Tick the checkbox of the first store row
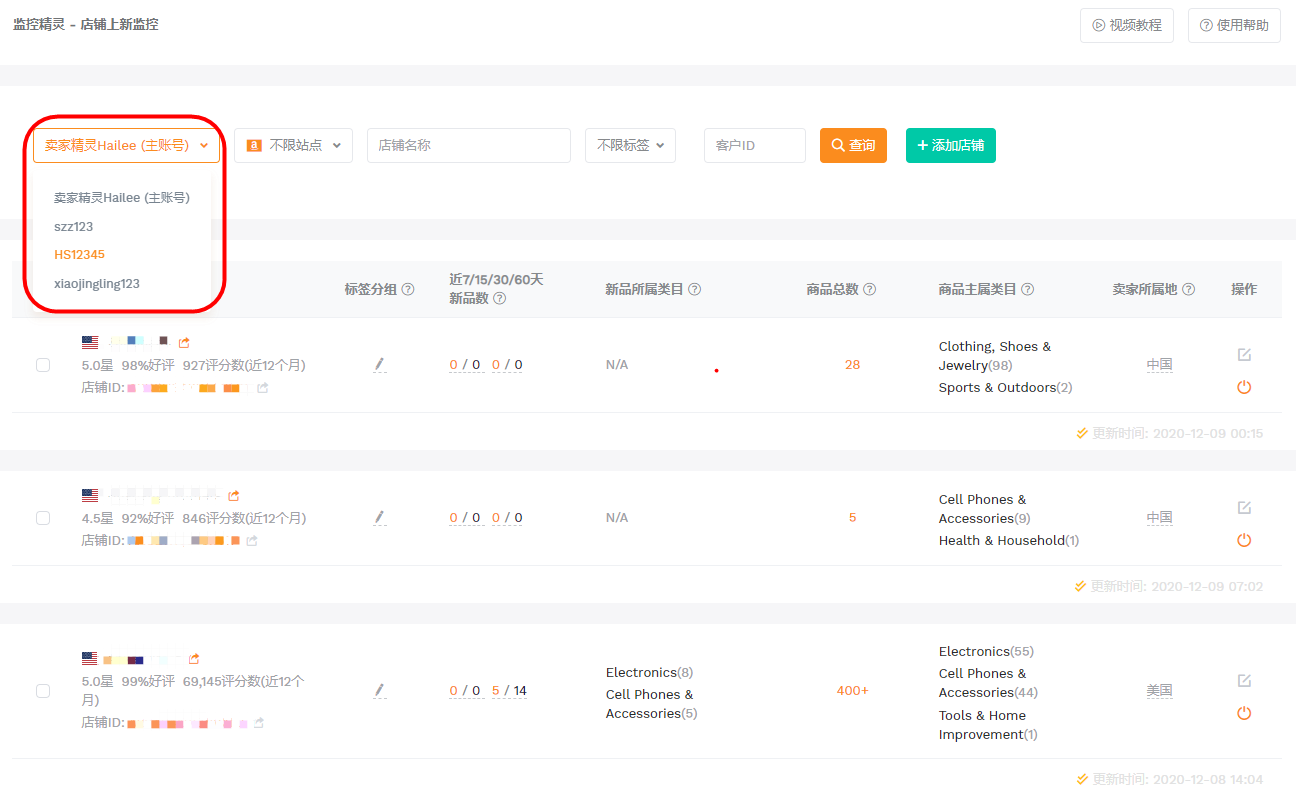This screenshot has height=791, width=1296. [43, 365]
